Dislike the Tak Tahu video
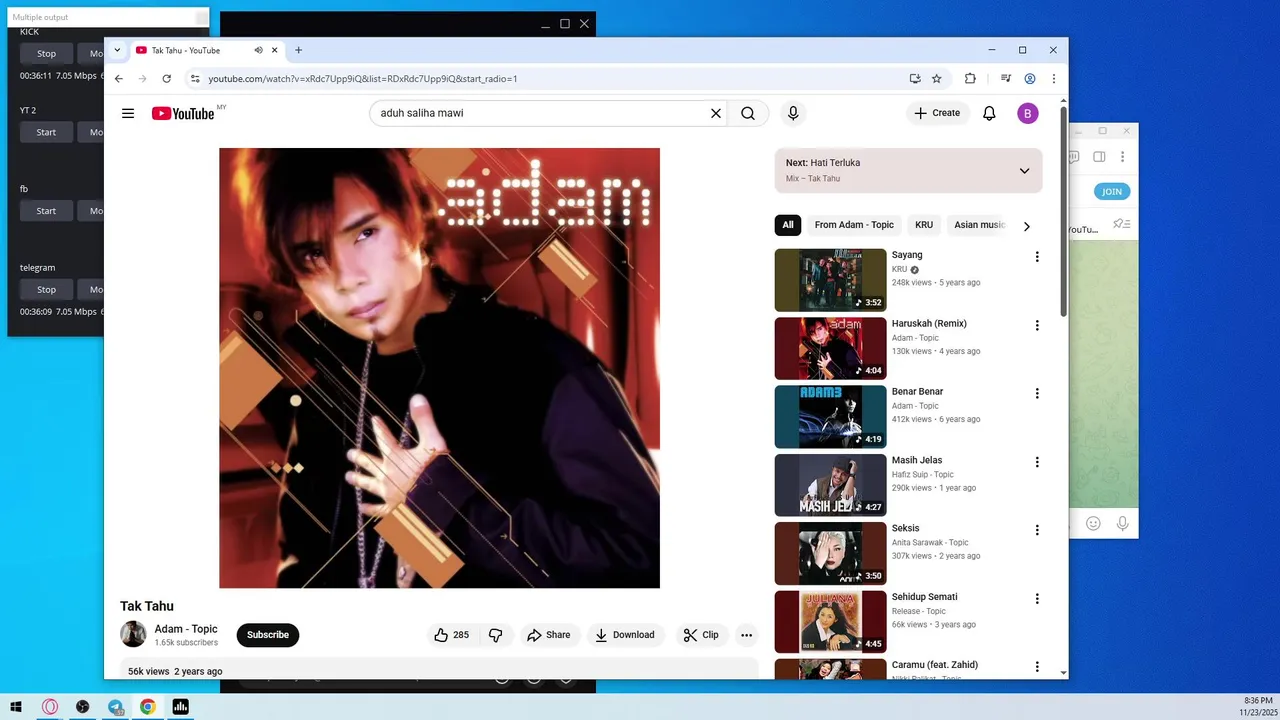Image resolution: width=1280 pixels, height=720 pixels. (496, 635)
